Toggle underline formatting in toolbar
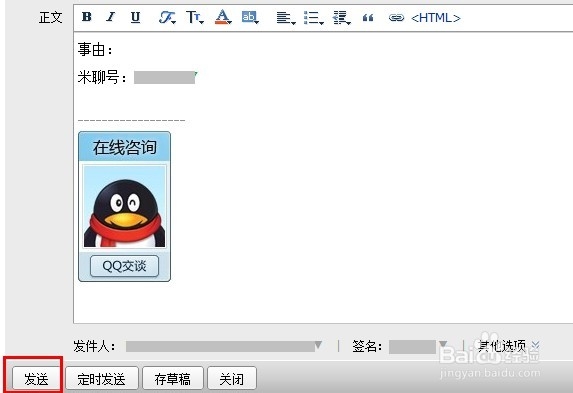Image resolution: width=573 pixels, height=393 pixels. [135, 17]
